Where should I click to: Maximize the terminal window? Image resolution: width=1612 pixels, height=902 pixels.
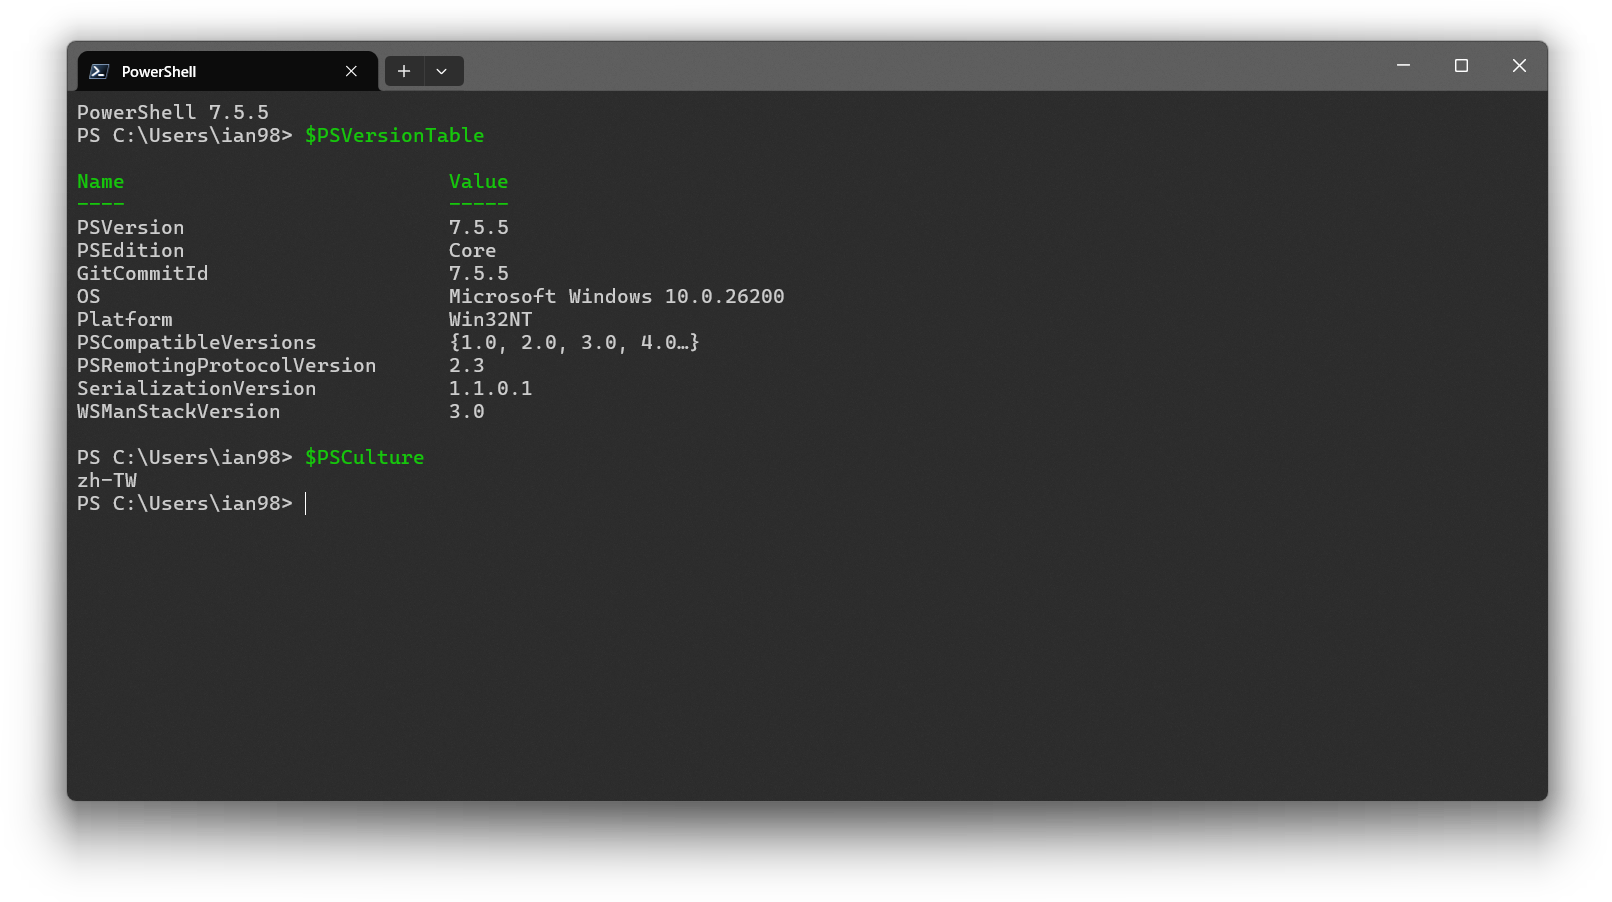(1461, 65)
